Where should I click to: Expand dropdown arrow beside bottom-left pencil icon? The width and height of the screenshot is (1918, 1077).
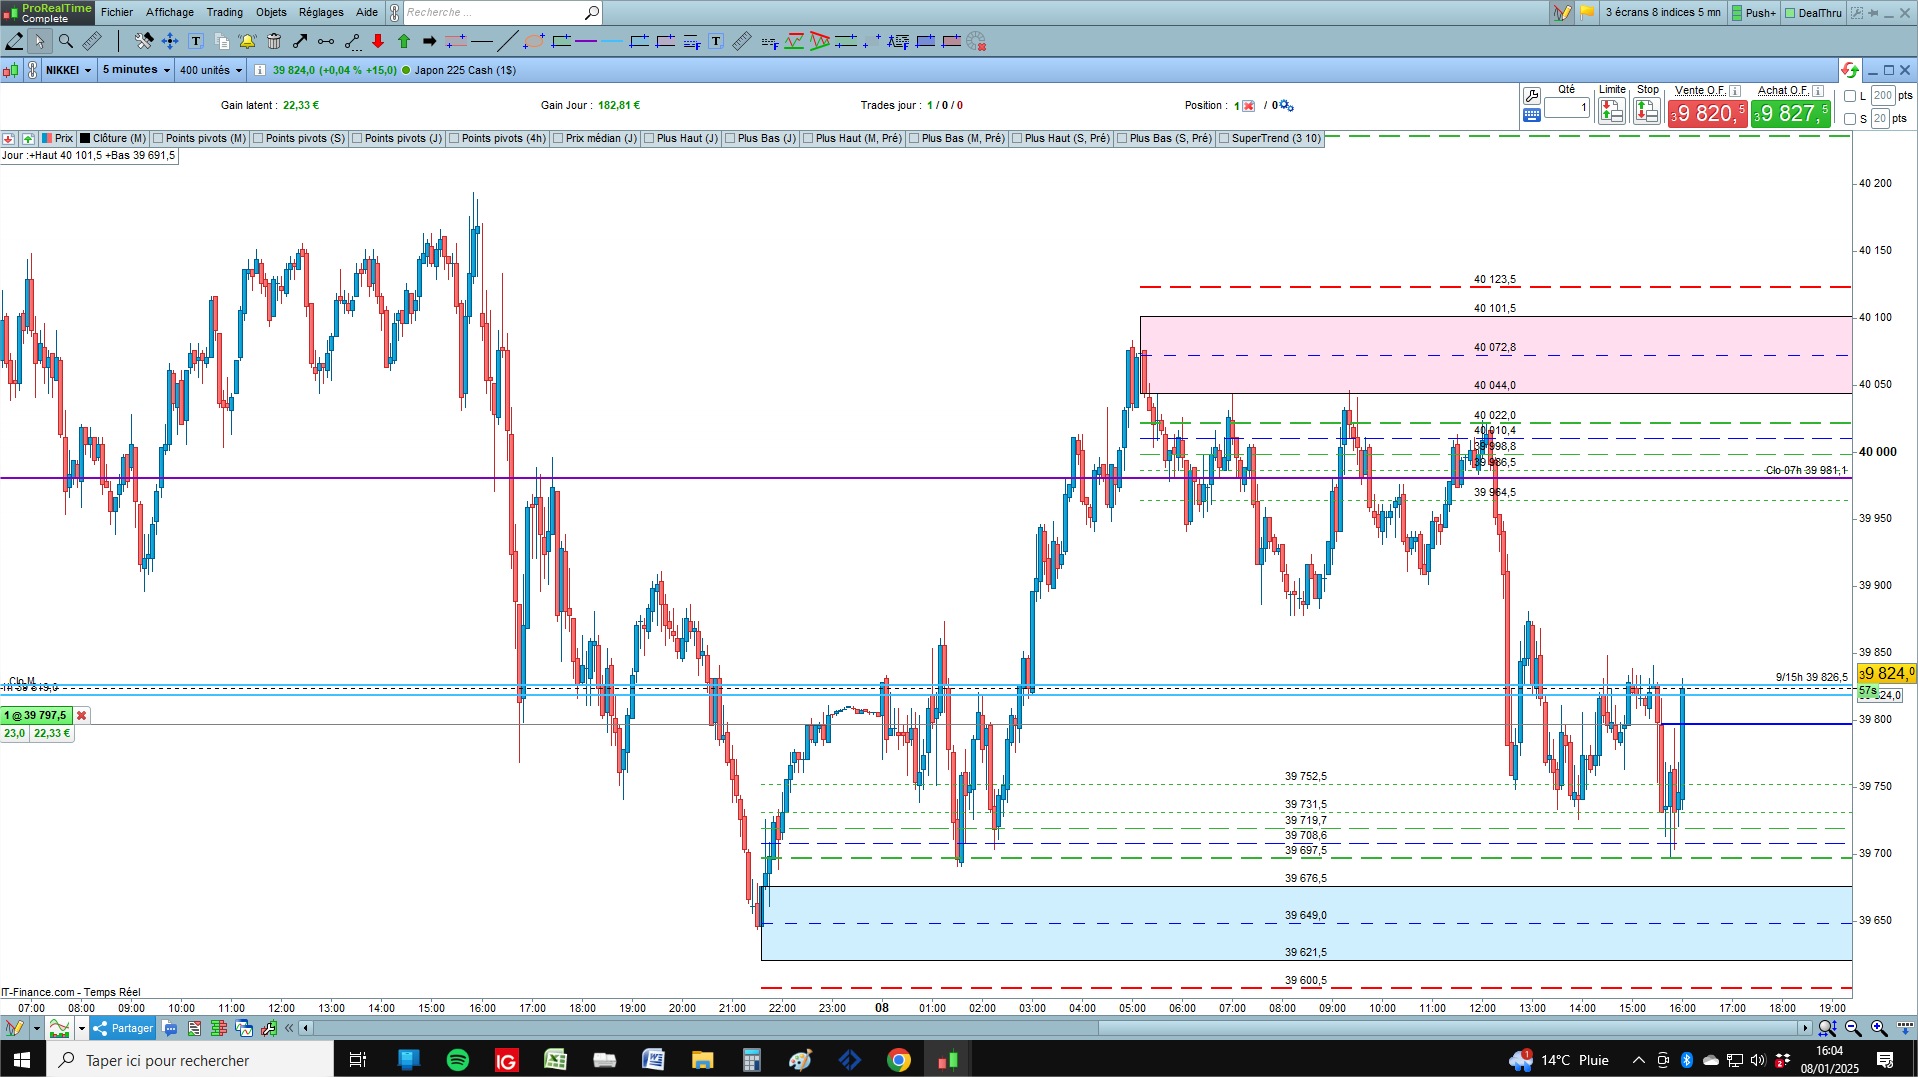click(x=37, y=1028)
